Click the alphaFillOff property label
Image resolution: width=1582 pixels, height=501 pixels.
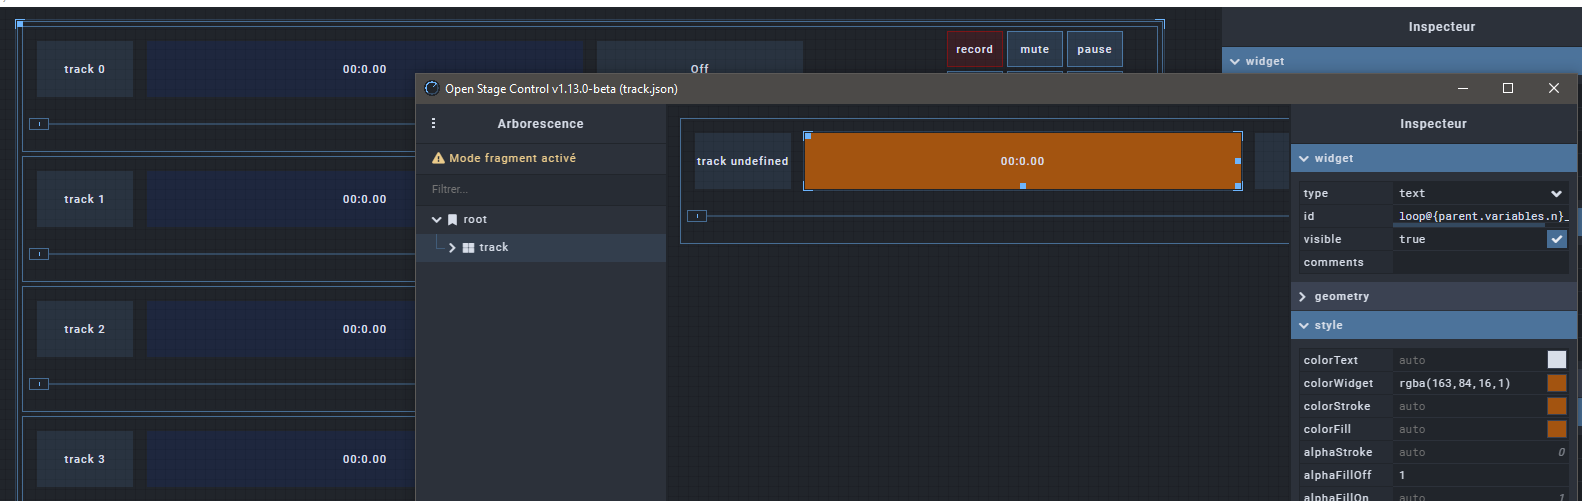pos(1337,475)
